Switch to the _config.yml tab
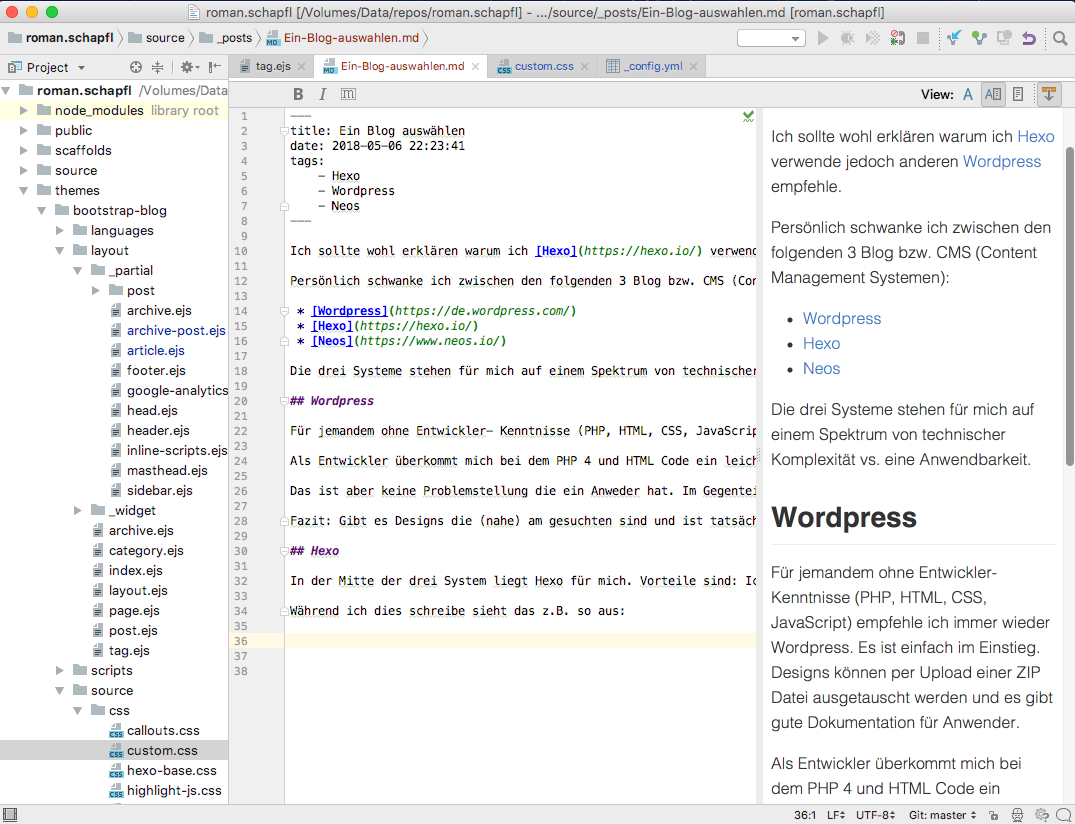Screen dimensions: 1075x824 point(653,66)
